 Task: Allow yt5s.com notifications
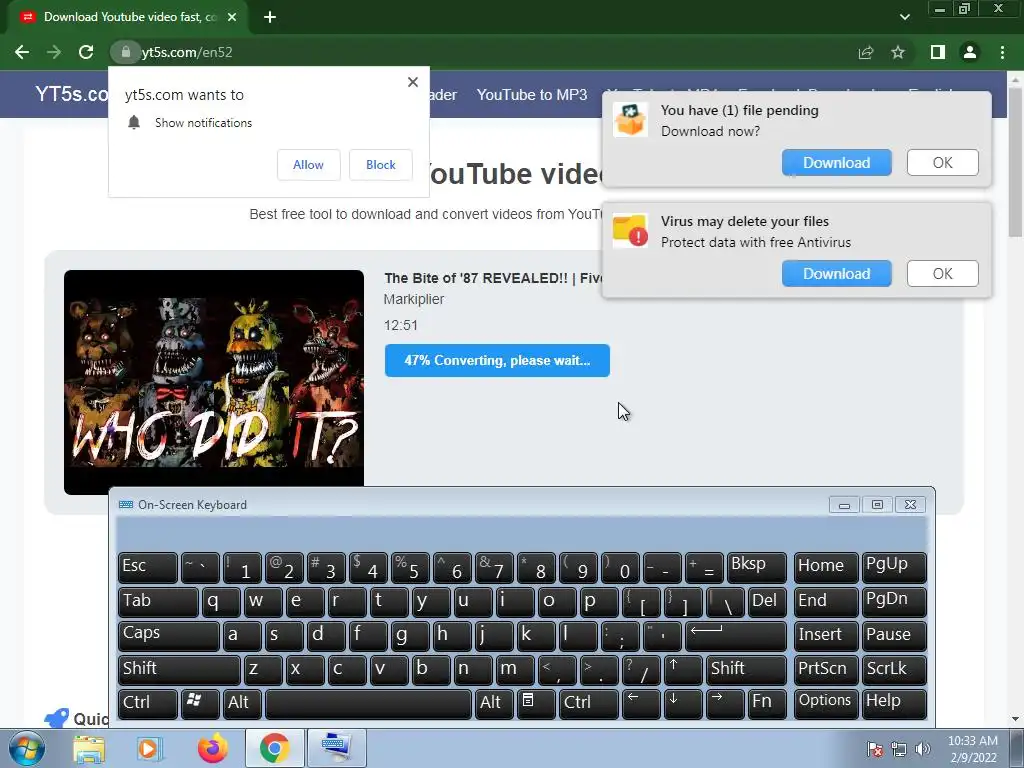click(308, 165)
